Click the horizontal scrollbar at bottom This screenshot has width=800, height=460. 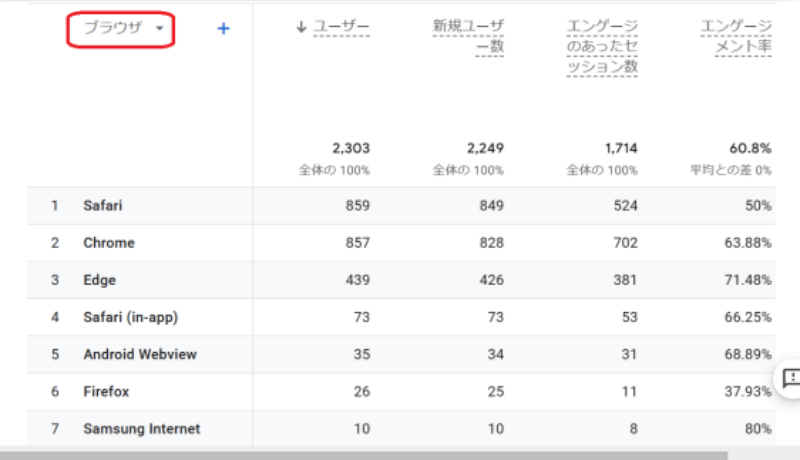pyautogui.click(x=363, y=455)
